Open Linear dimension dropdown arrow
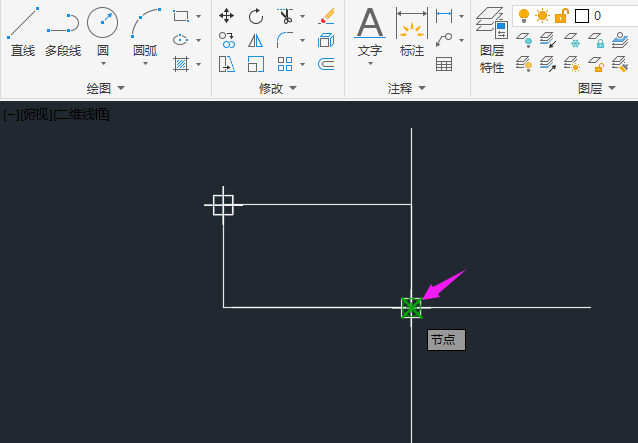This screenshot has height=443, width=638. [x=461, y=17]
